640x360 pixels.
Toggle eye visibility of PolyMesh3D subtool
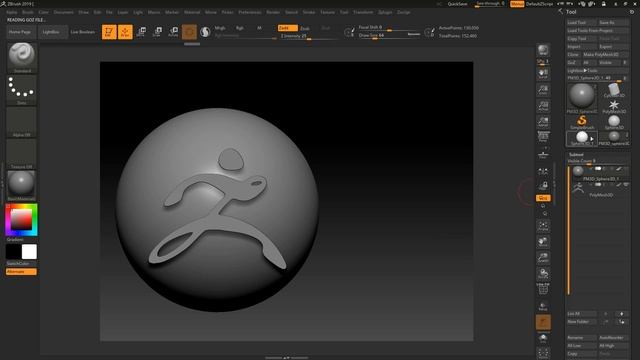pos(626,185)
